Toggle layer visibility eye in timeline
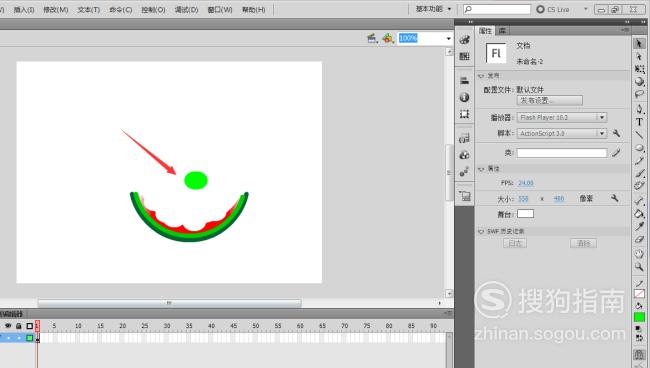Screen dimensions: 650x368 (x=8, y=326)
